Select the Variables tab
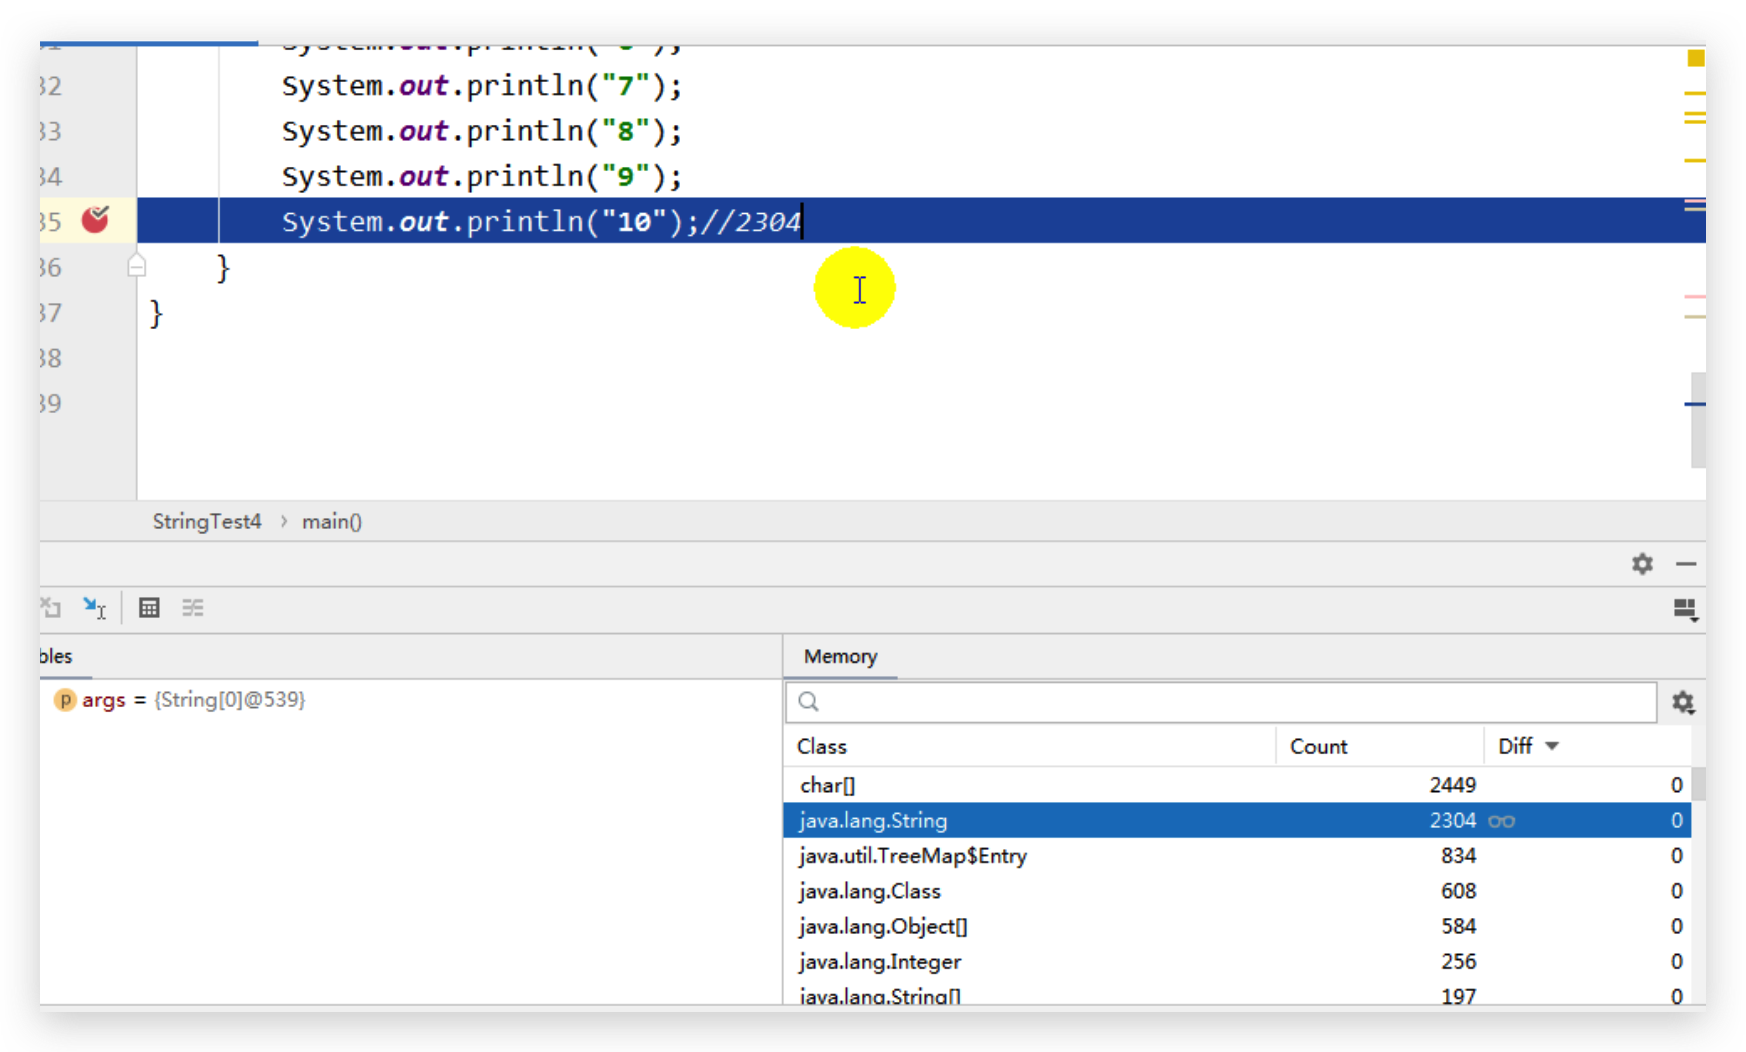This screenshot has height=1052, width=1746. tap(56, 656)
